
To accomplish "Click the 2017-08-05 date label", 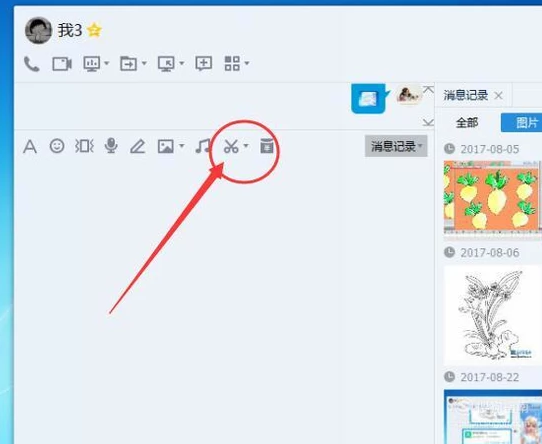I will [489, 149].
